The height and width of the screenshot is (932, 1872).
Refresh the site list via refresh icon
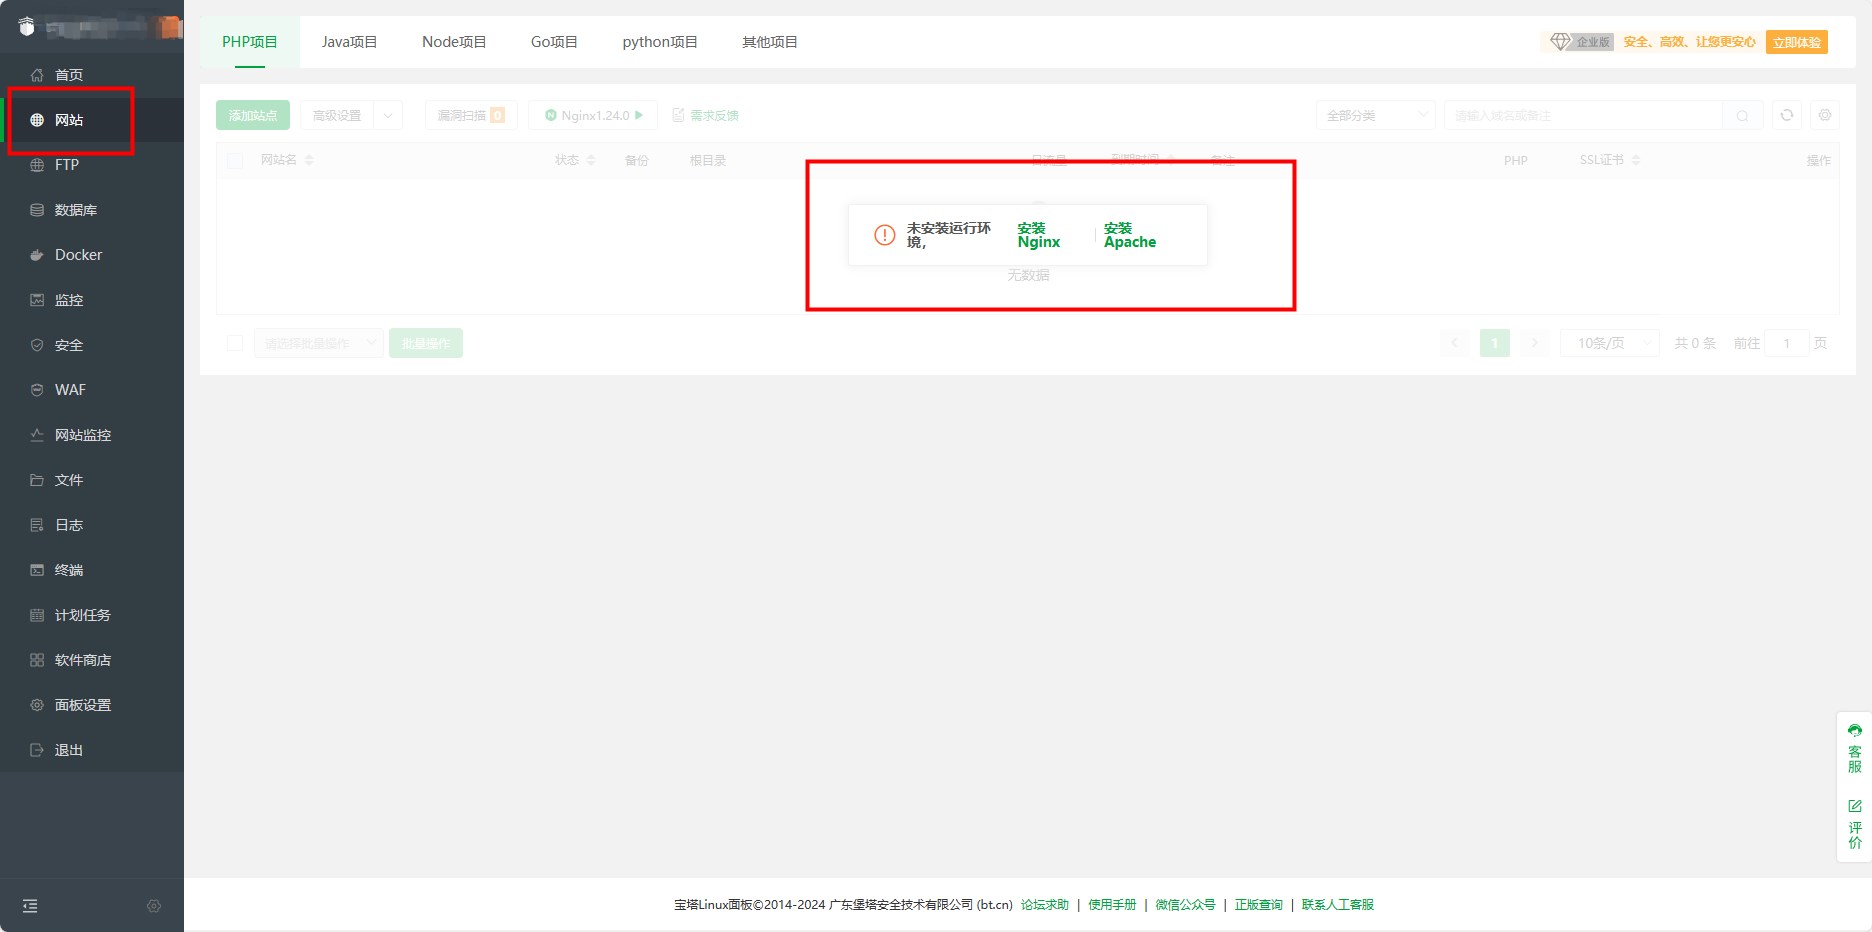(x=1787, y=115)
